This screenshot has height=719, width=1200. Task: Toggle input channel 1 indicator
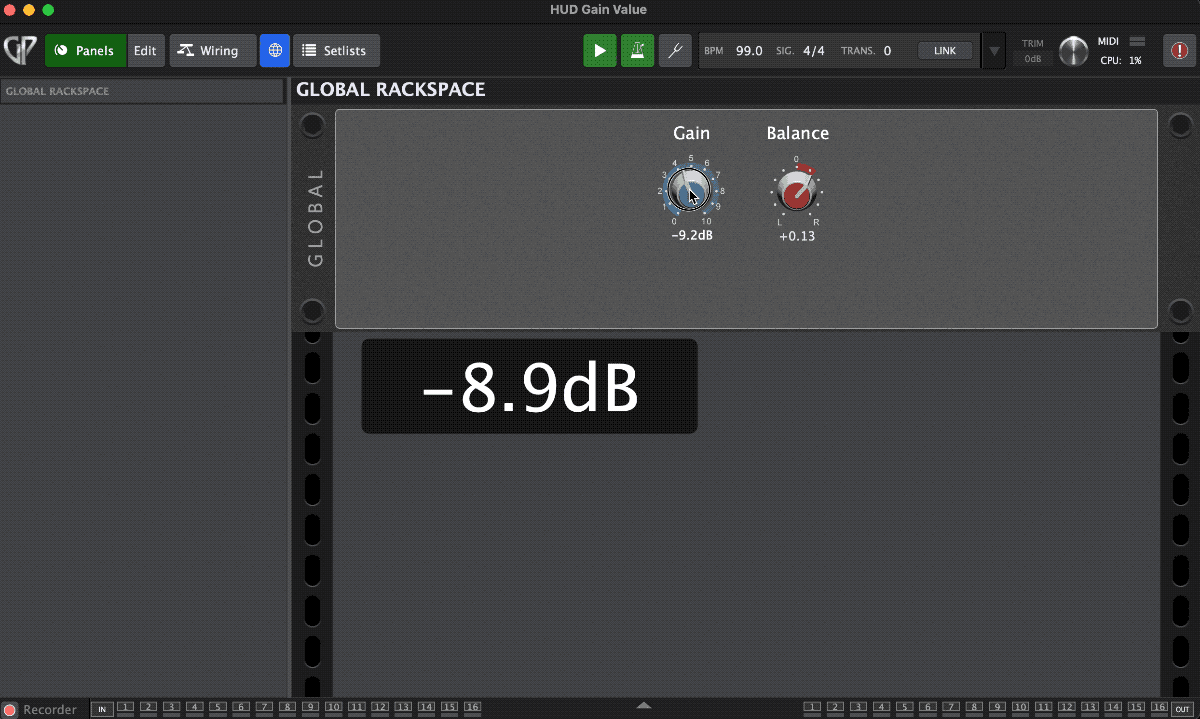pos(126,707)
